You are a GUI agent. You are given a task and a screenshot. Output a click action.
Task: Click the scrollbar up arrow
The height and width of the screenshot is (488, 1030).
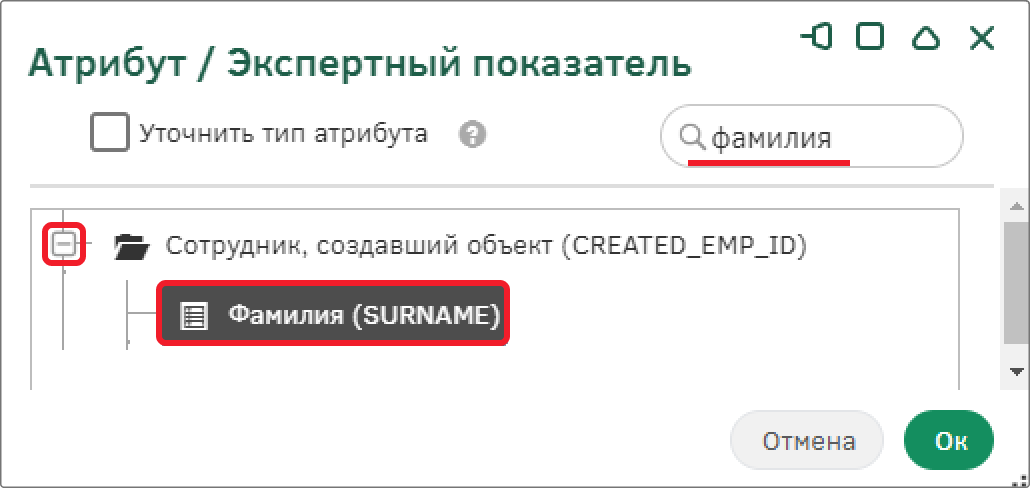1016,208
